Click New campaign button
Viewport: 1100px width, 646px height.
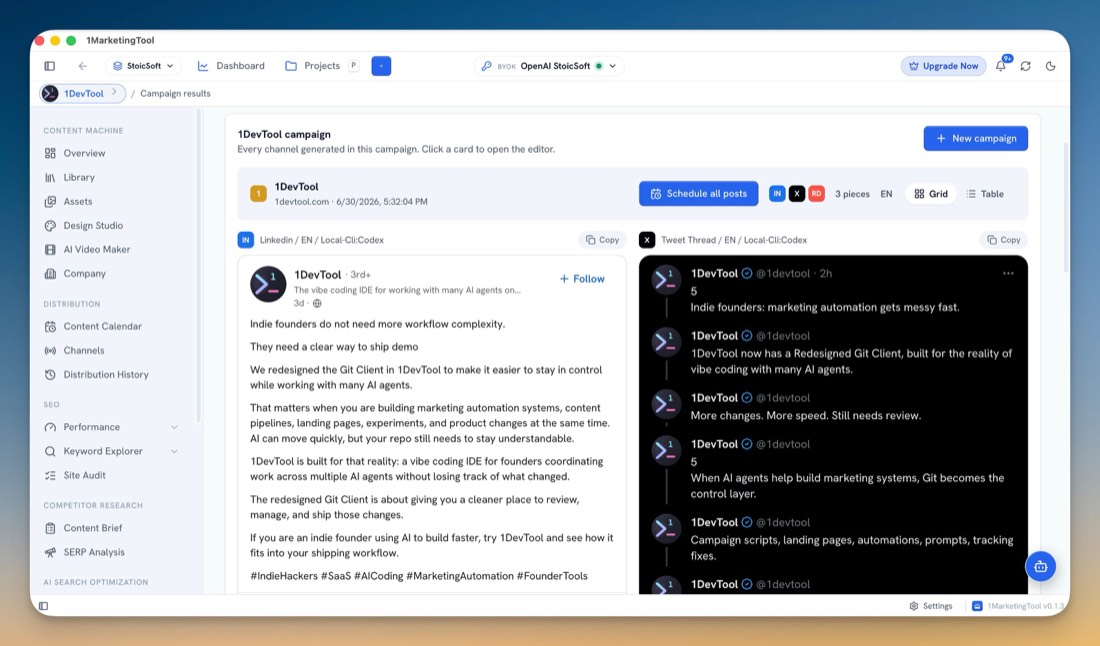tap(975, 138)
